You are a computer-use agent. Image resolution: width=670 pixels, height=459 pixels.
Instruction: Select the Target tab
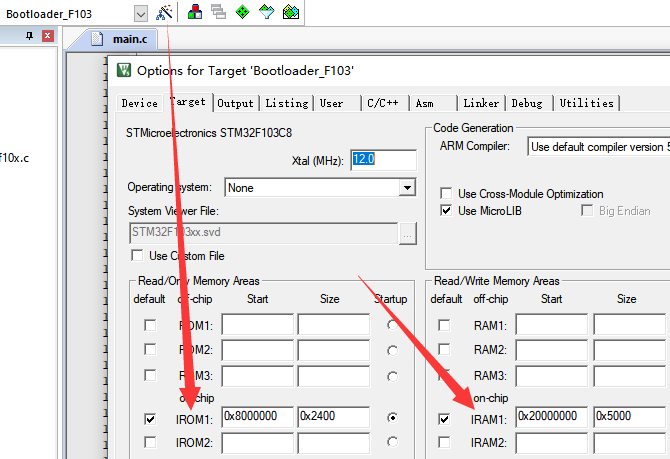click(188, 102)
